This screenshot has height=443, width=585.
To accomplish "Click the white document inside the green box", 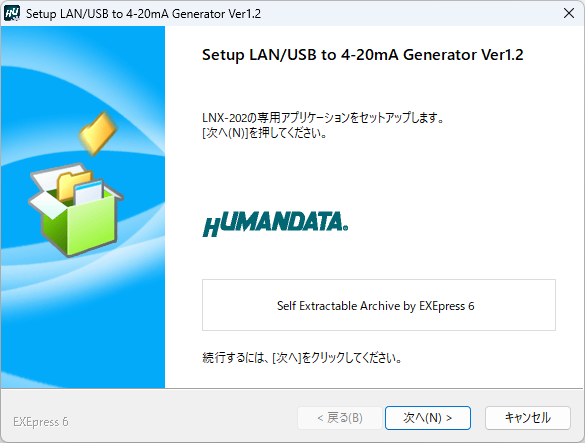I will pyautogui.click(x=89, y=192).
